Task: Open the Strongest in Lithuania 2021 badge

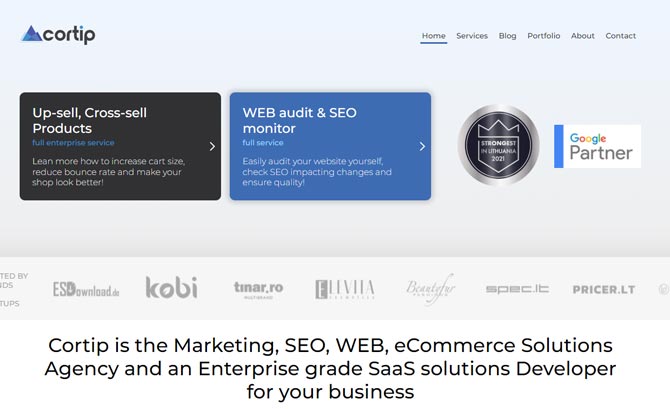Action: [x=498, y=145]
